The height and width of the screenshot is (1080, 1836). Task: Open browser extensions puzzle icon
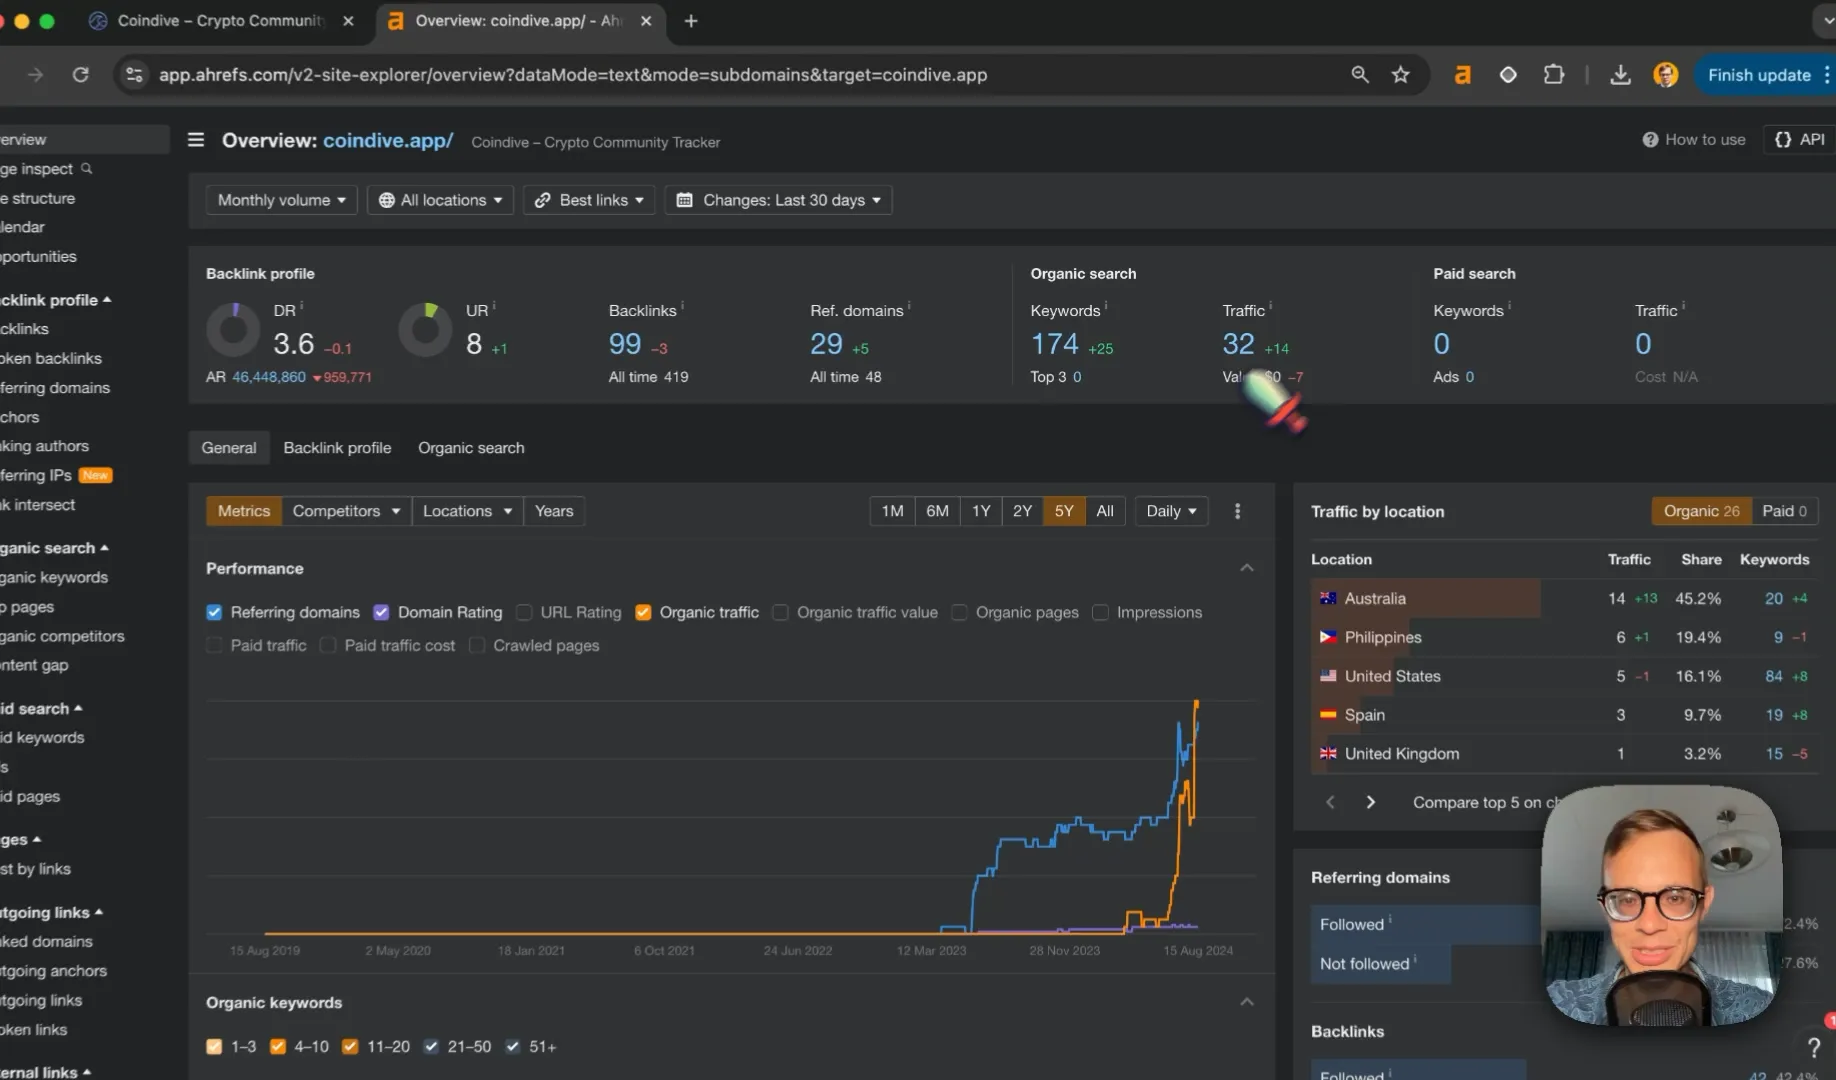(x=1553, y=75)
